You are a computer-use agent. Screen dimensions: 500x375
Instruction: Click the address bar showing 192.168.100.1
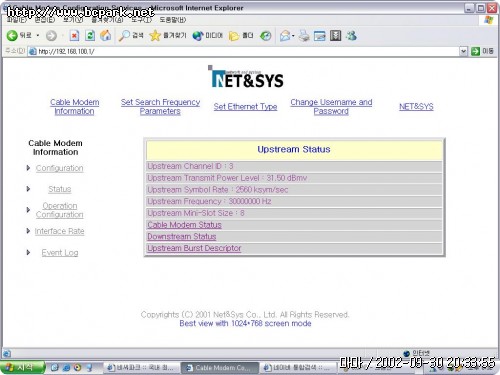243,51
